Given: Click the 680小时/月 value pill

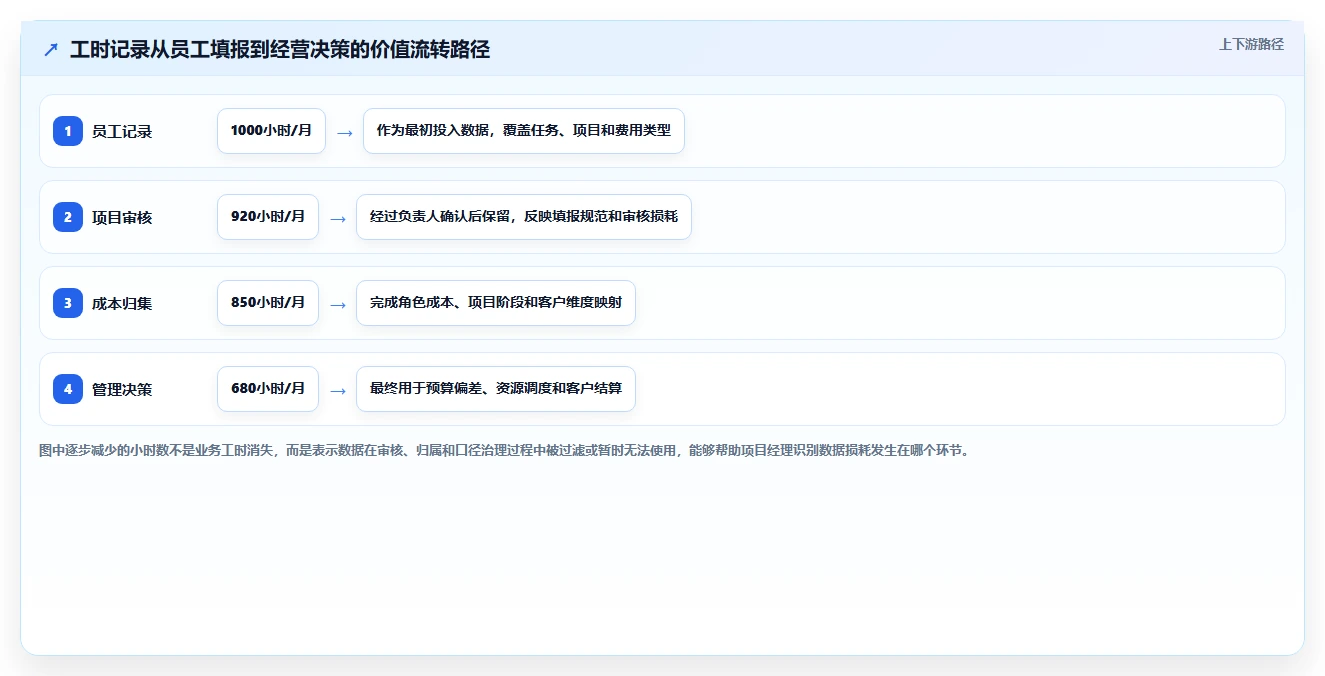Looking at the screenshot, I should point(268,389).
